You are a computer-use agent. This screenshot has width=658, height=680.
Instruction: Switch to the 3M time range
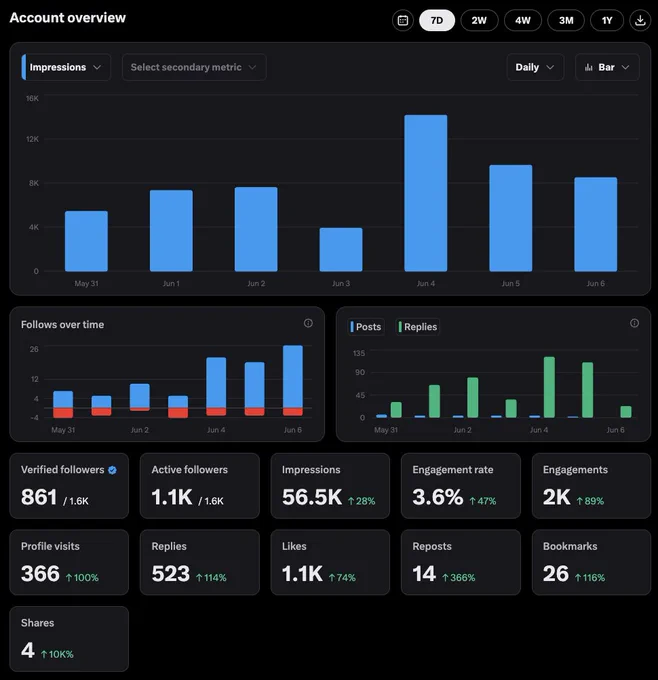click(x=566, y=20)
